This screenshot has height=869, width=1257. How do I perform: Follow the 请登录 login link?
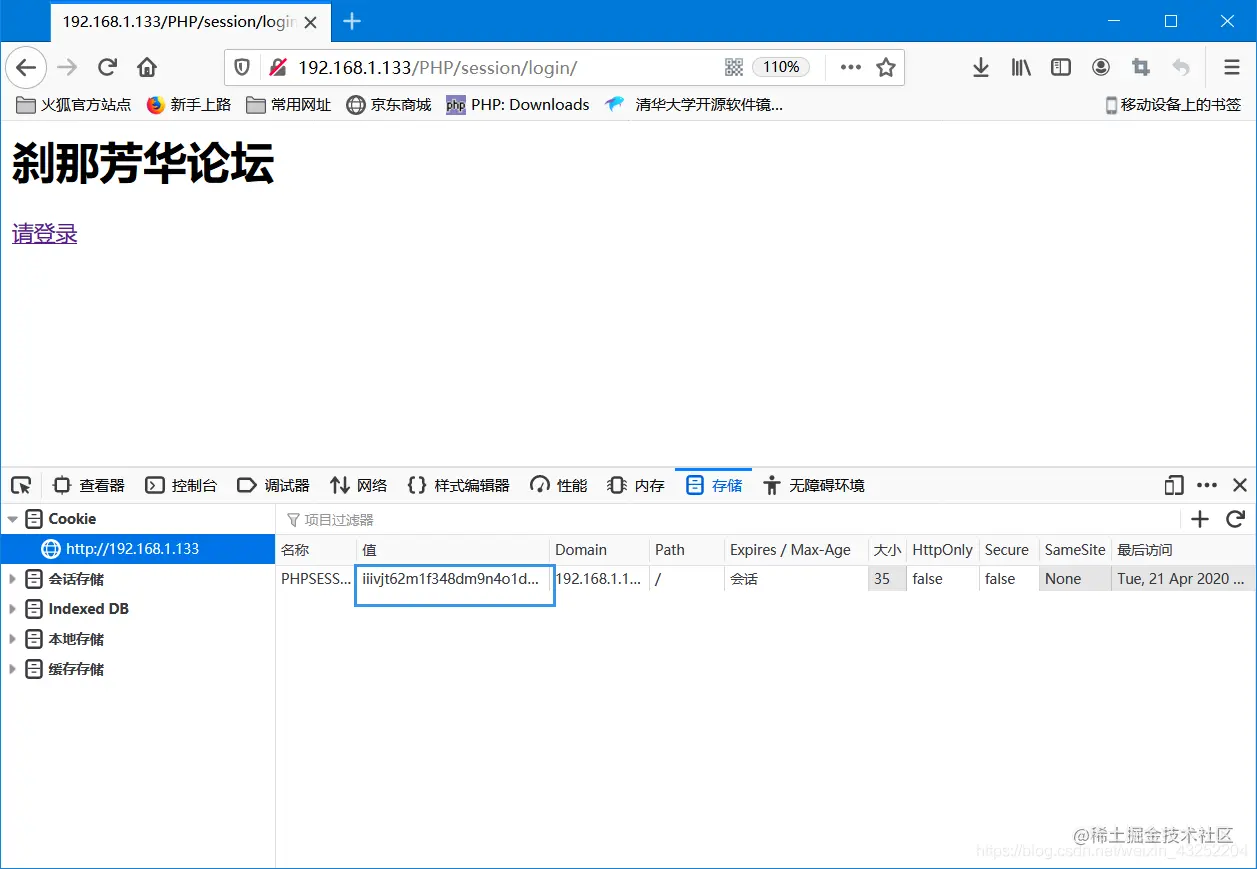pyautogui.click(x=45, y=233)
